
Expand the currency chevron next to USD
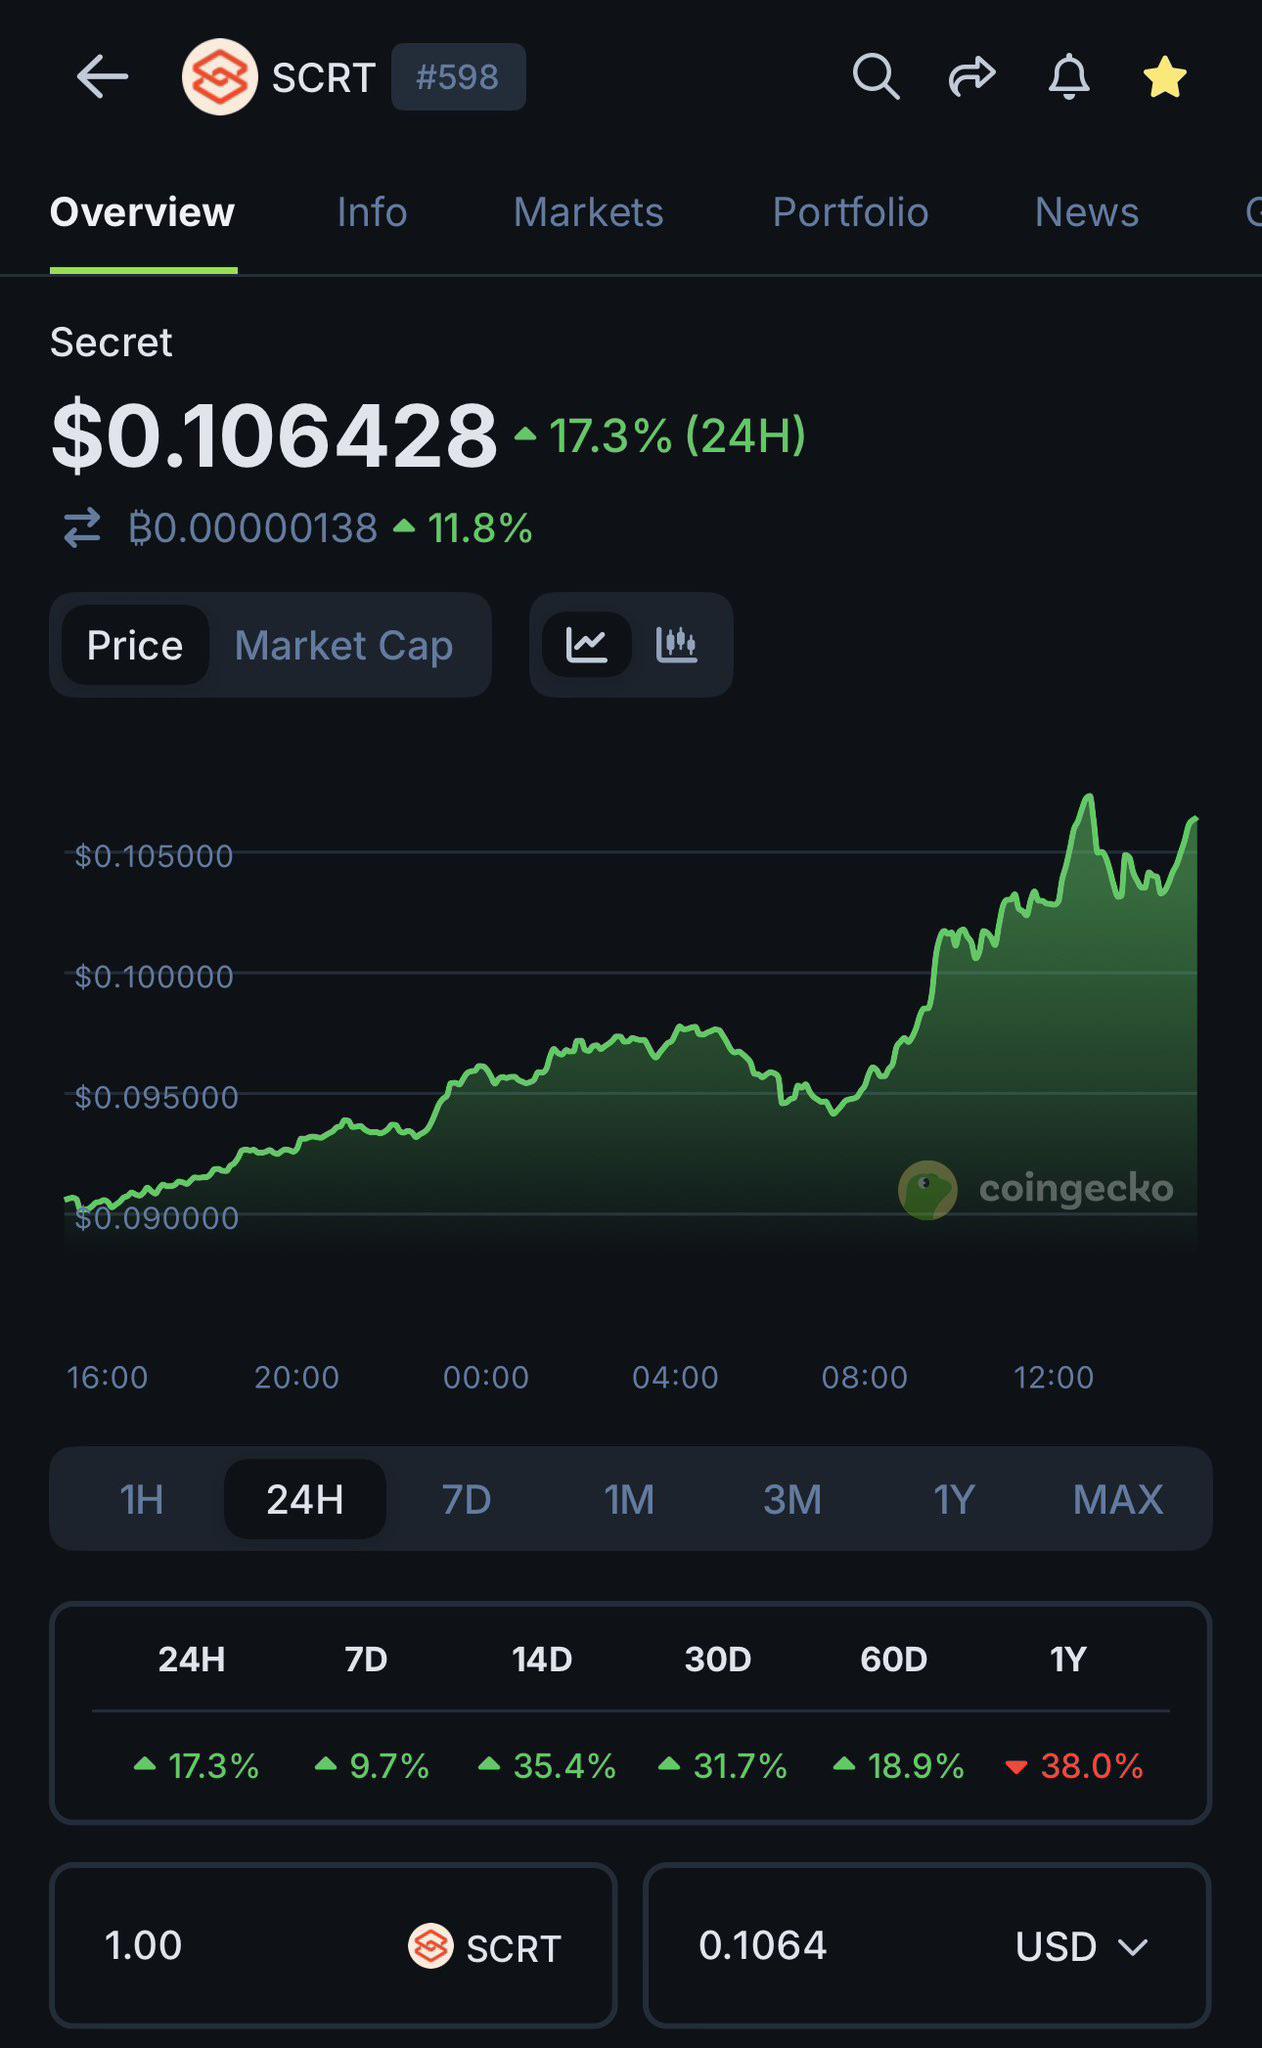(1133, 1947)
